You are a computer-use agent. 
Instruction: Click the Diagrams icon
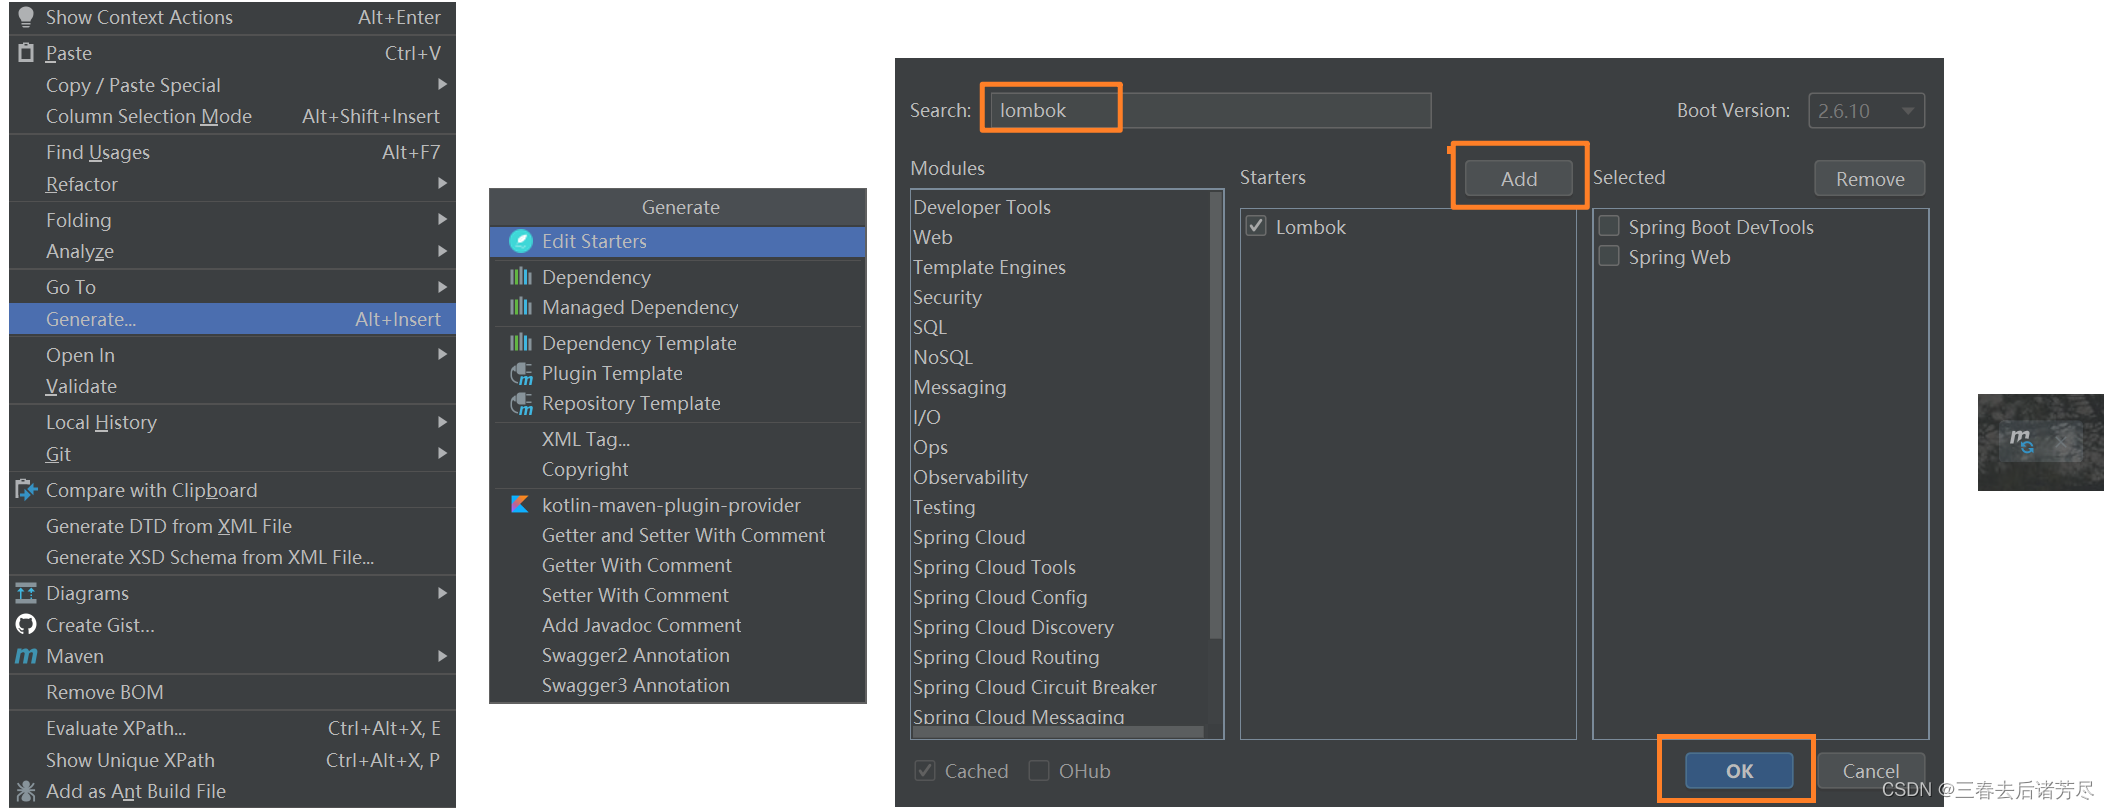[x=26, y=593]
